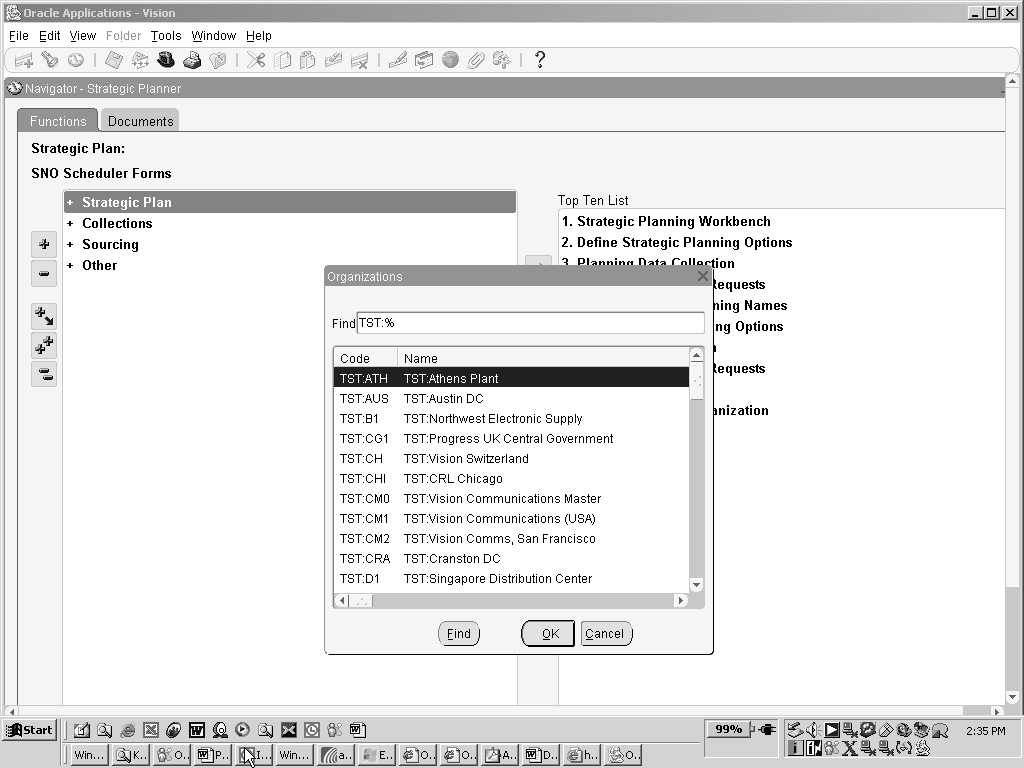Click the New record toolbar icon
Viewport: 1024px width, 768px height.
coord(24,60)
